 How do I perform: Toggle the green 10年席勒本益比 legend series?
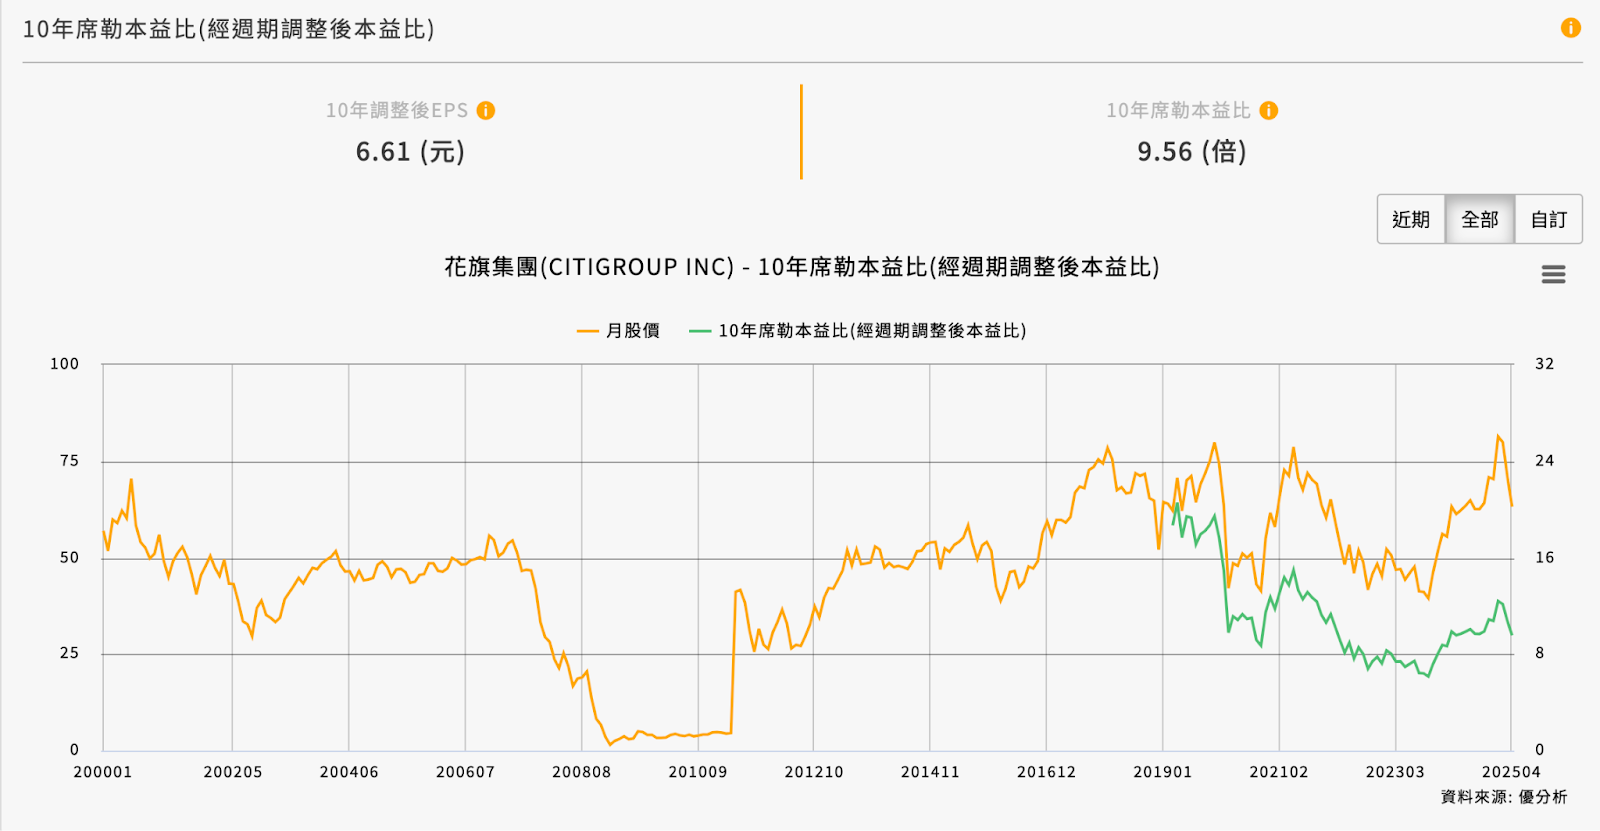coord(858,330)
